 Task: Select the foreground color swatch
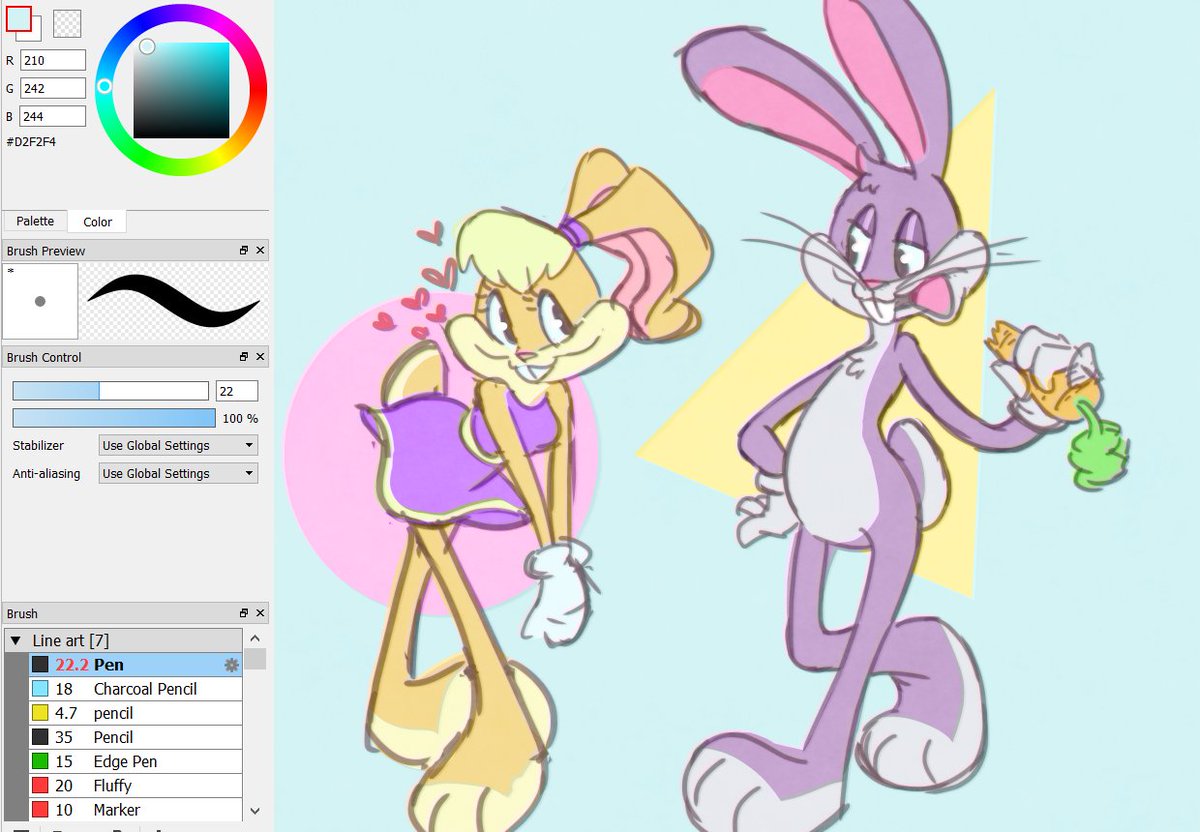pos(19,18)
